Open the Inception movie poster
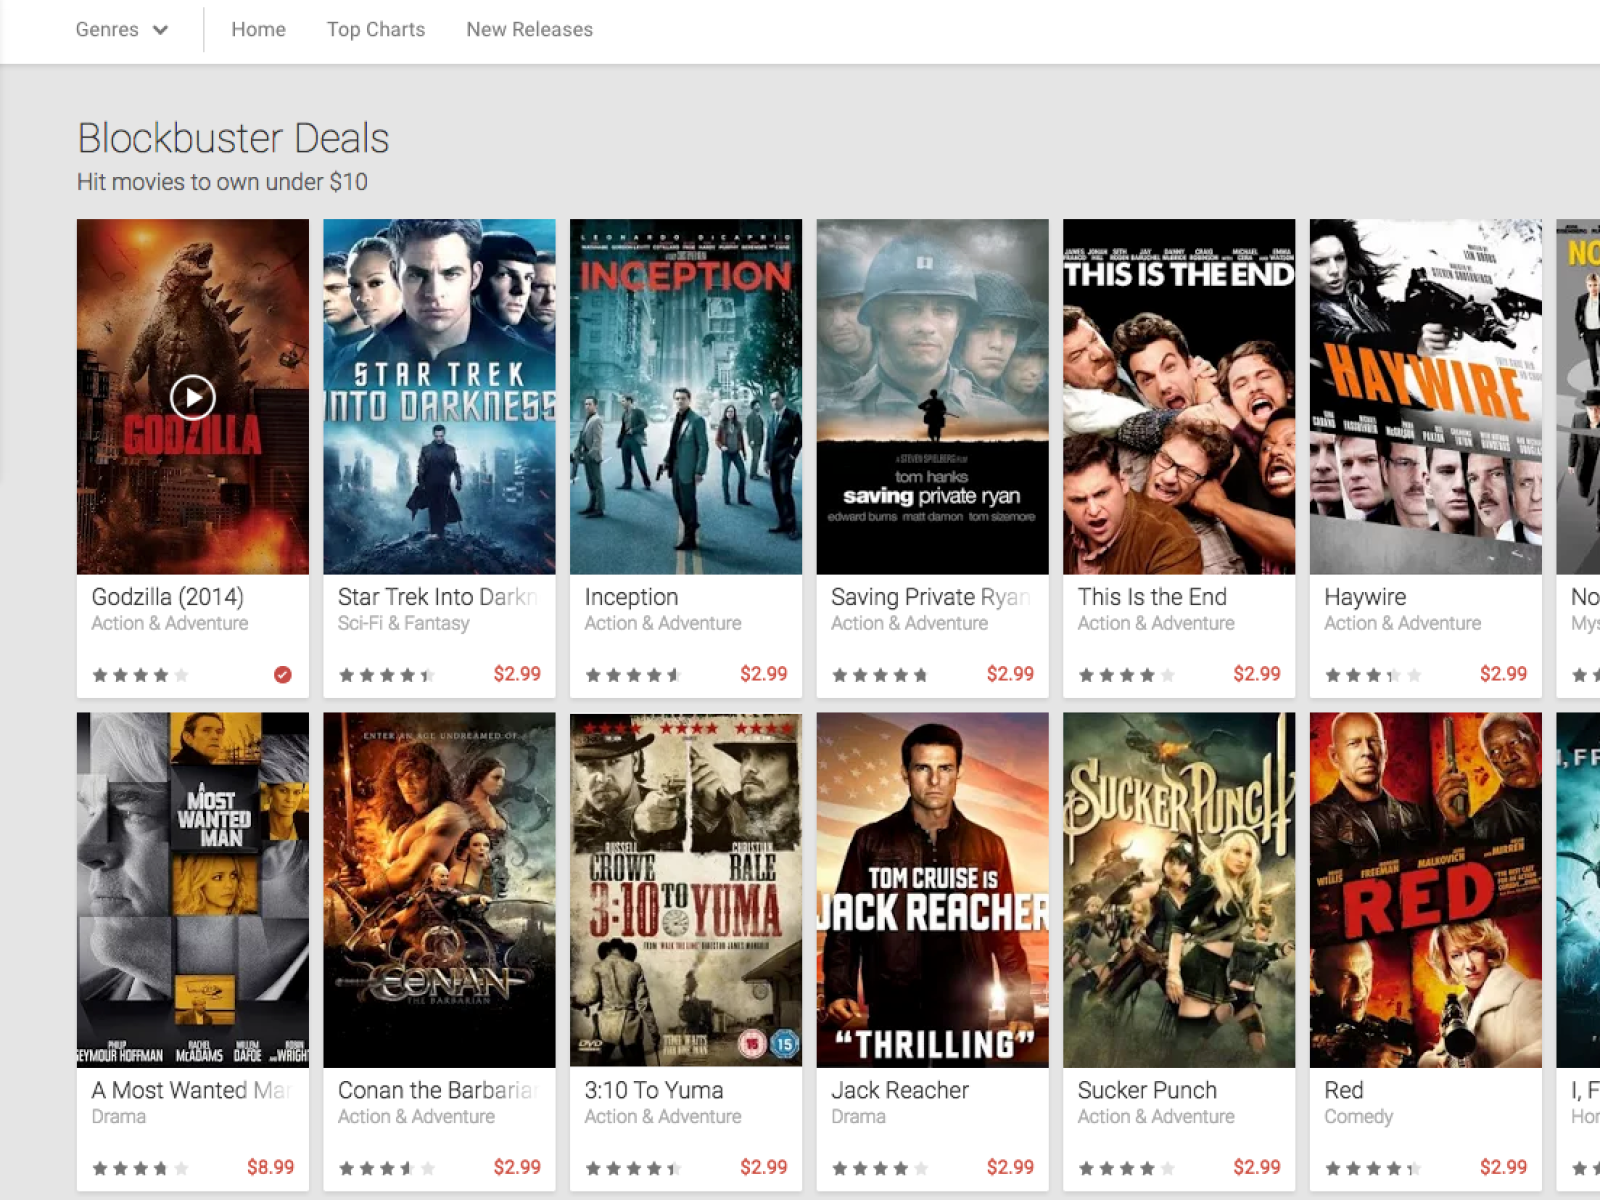This screenshot has height=1200, width=1600. click(685, 396)
